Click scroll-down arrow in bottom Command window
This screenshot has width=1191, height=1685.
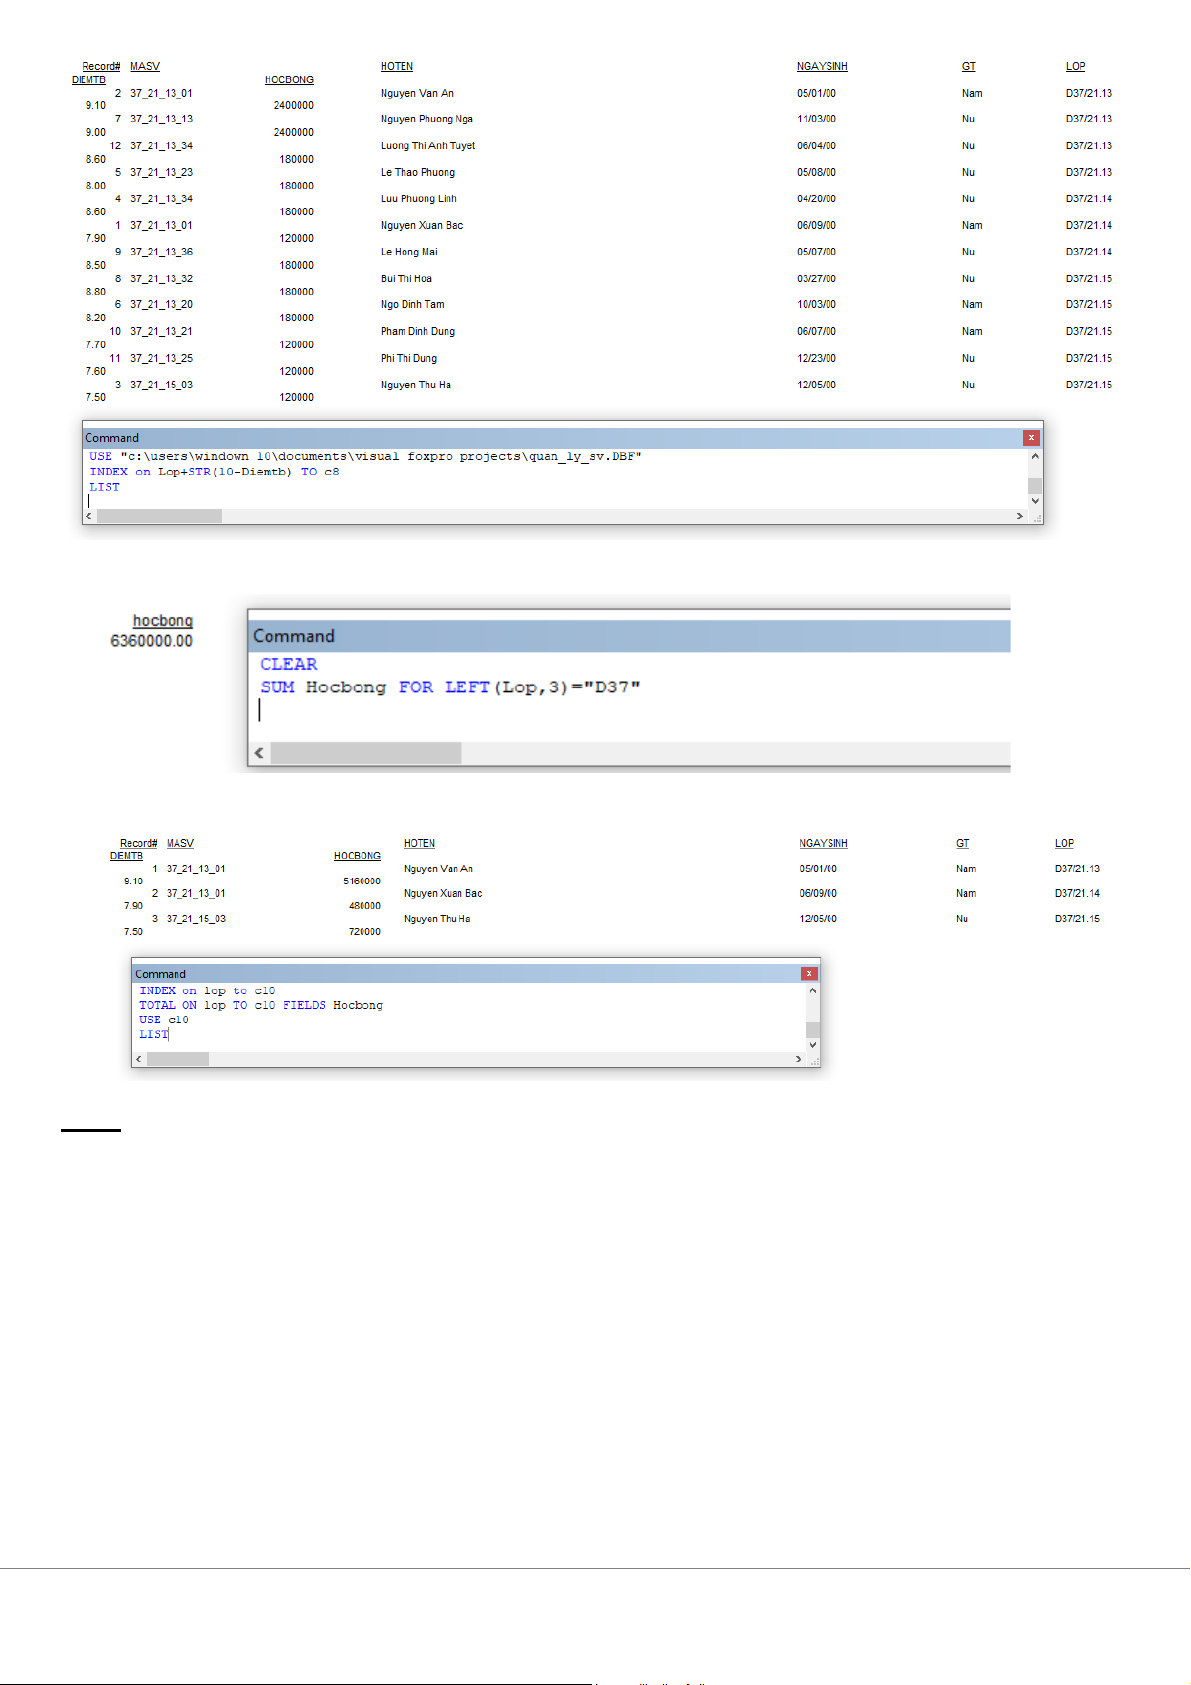tap(812, 1045)
